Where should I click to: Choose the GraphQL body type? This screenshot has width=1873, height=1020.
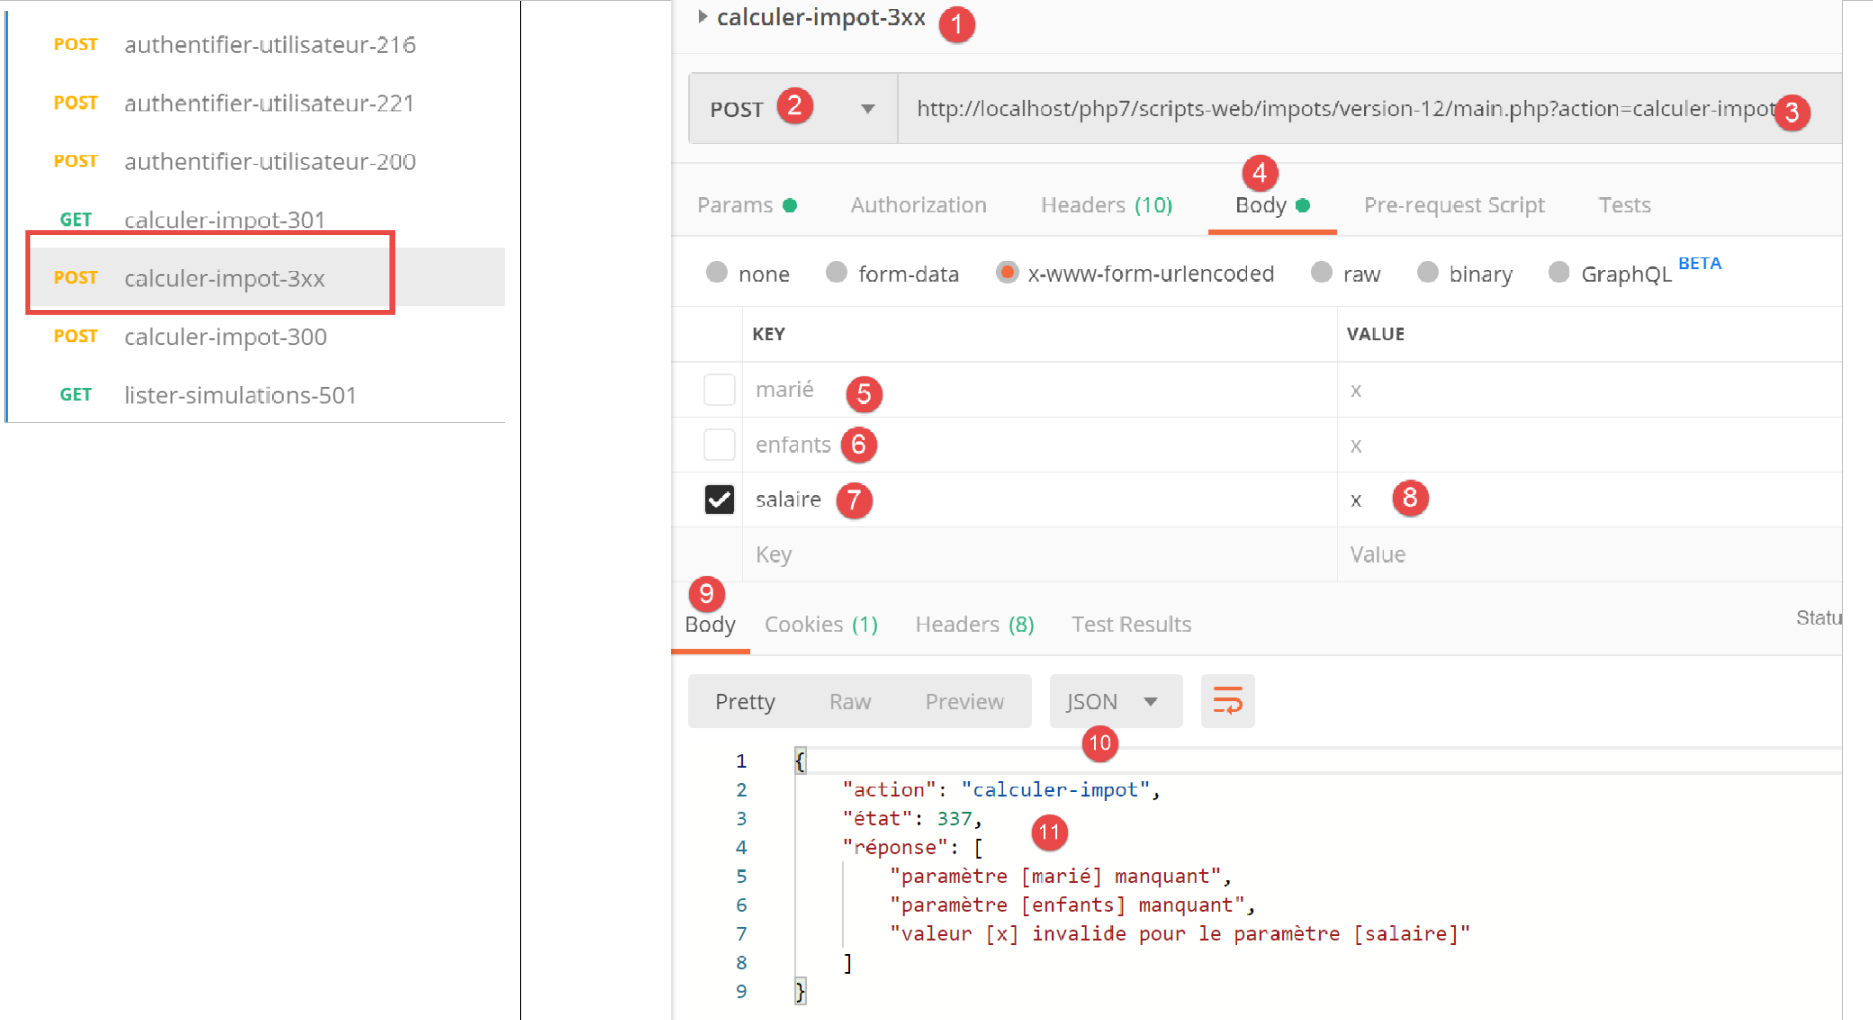pyautogui.click(x=1558, y=273)
